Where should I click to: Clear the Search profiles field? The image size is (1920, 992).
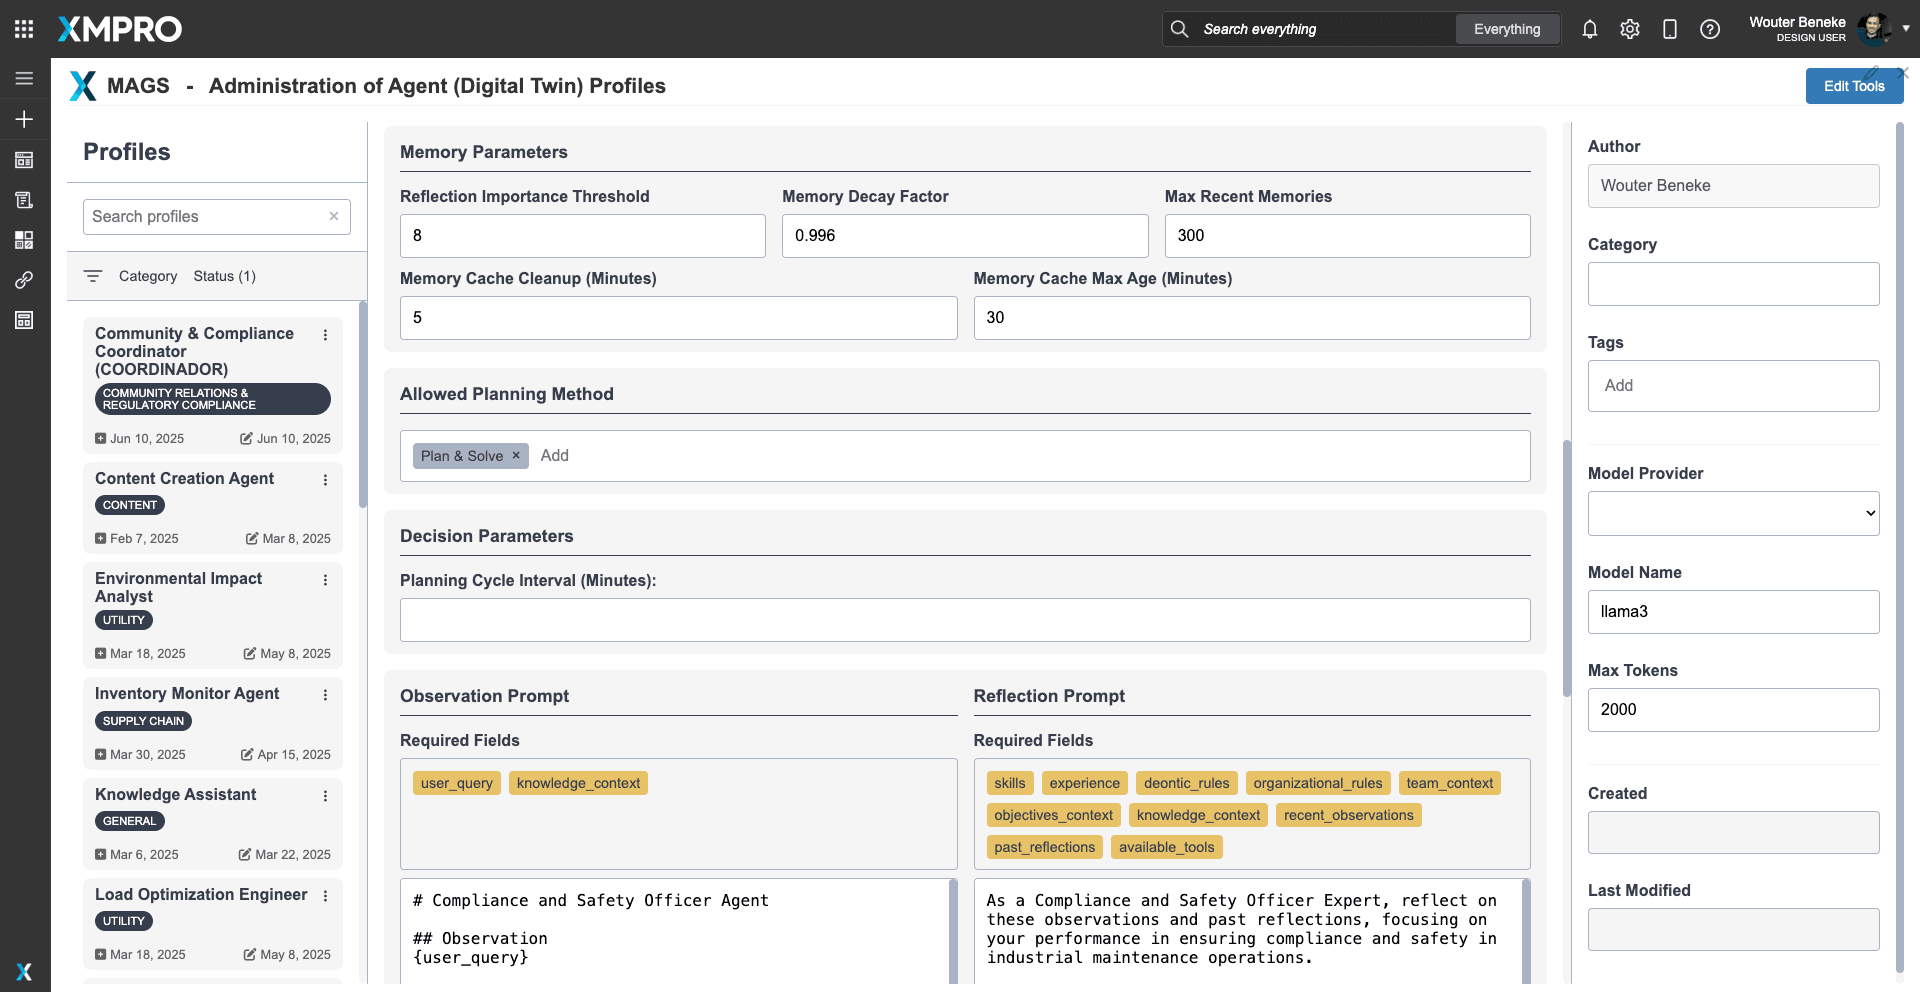tap(334, 216)
